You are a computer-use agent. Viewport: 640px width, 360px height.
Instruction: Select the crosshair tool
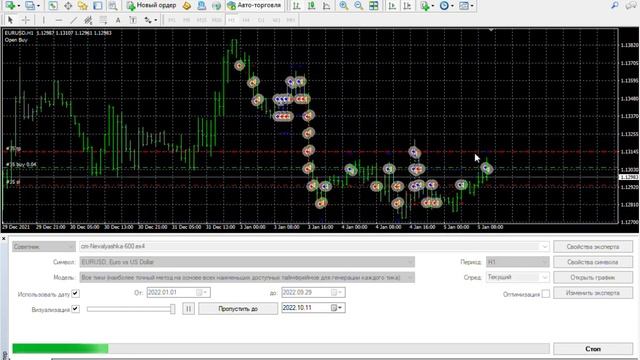26,20
